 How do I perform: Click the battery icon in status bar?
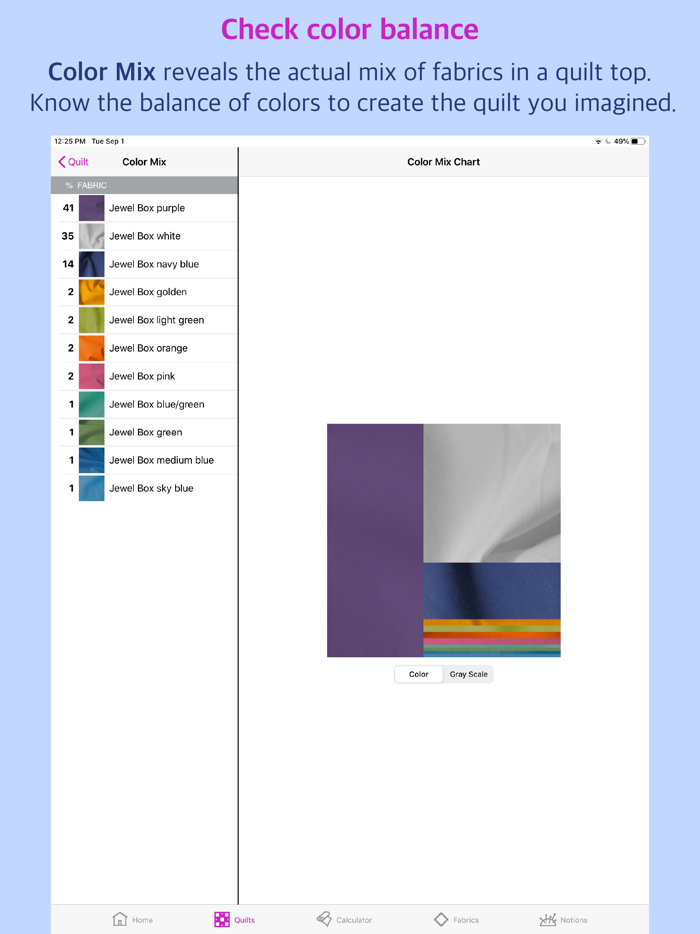click(x=638, y=141)
